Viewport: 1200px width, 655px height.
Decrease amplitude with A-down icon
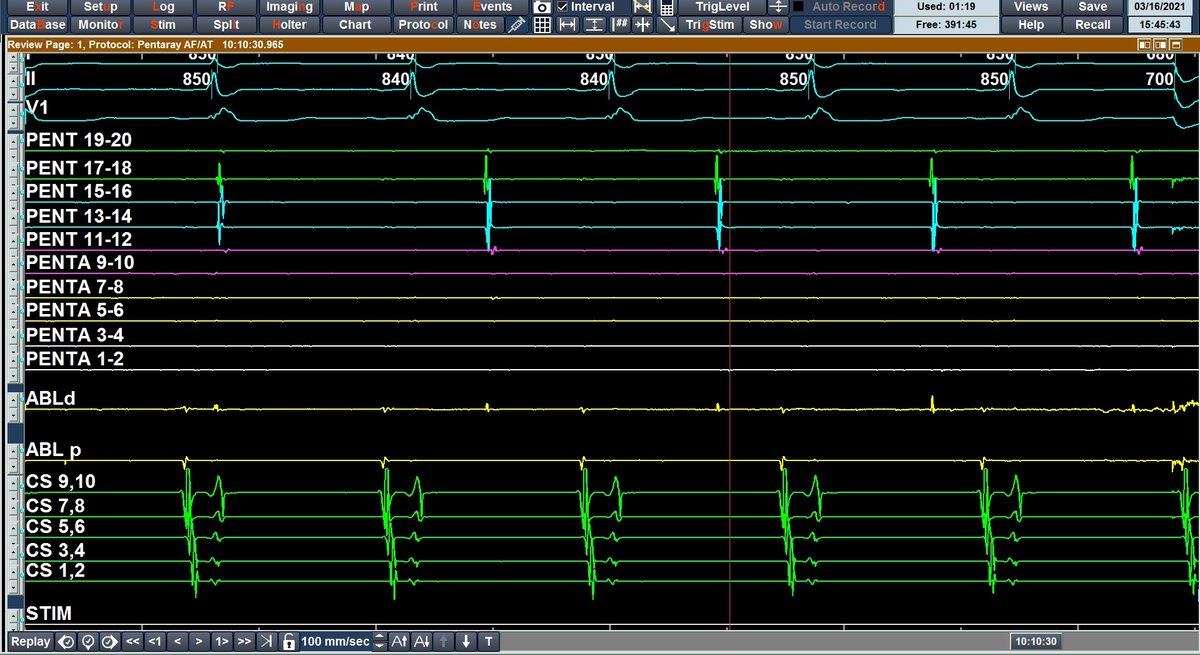point(422,641)
